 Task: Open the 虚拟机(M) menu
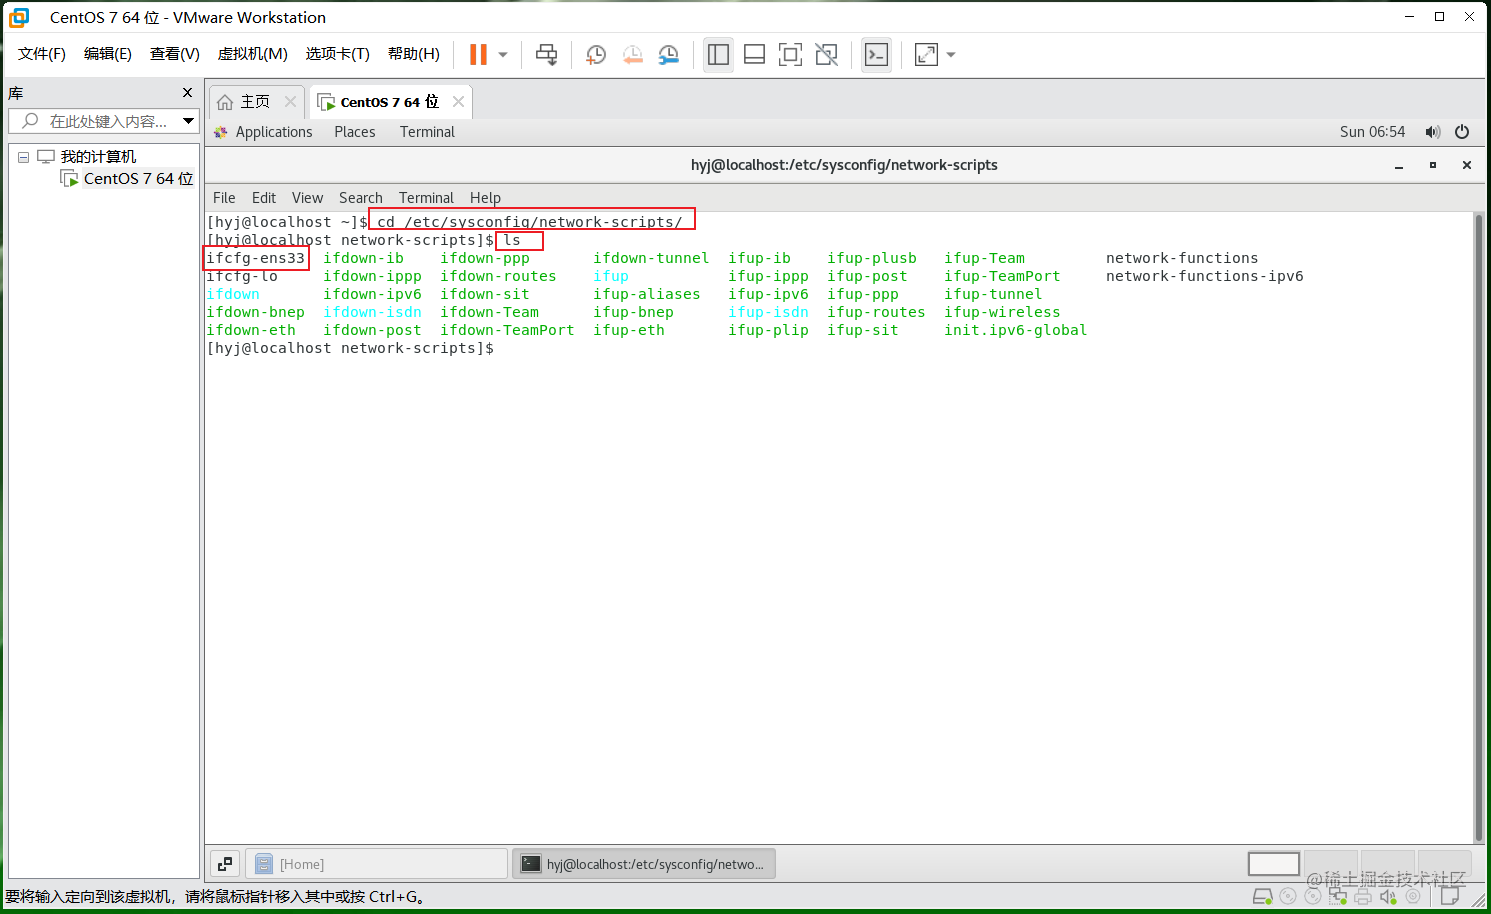pyautogui.click(x=253, y=54)
